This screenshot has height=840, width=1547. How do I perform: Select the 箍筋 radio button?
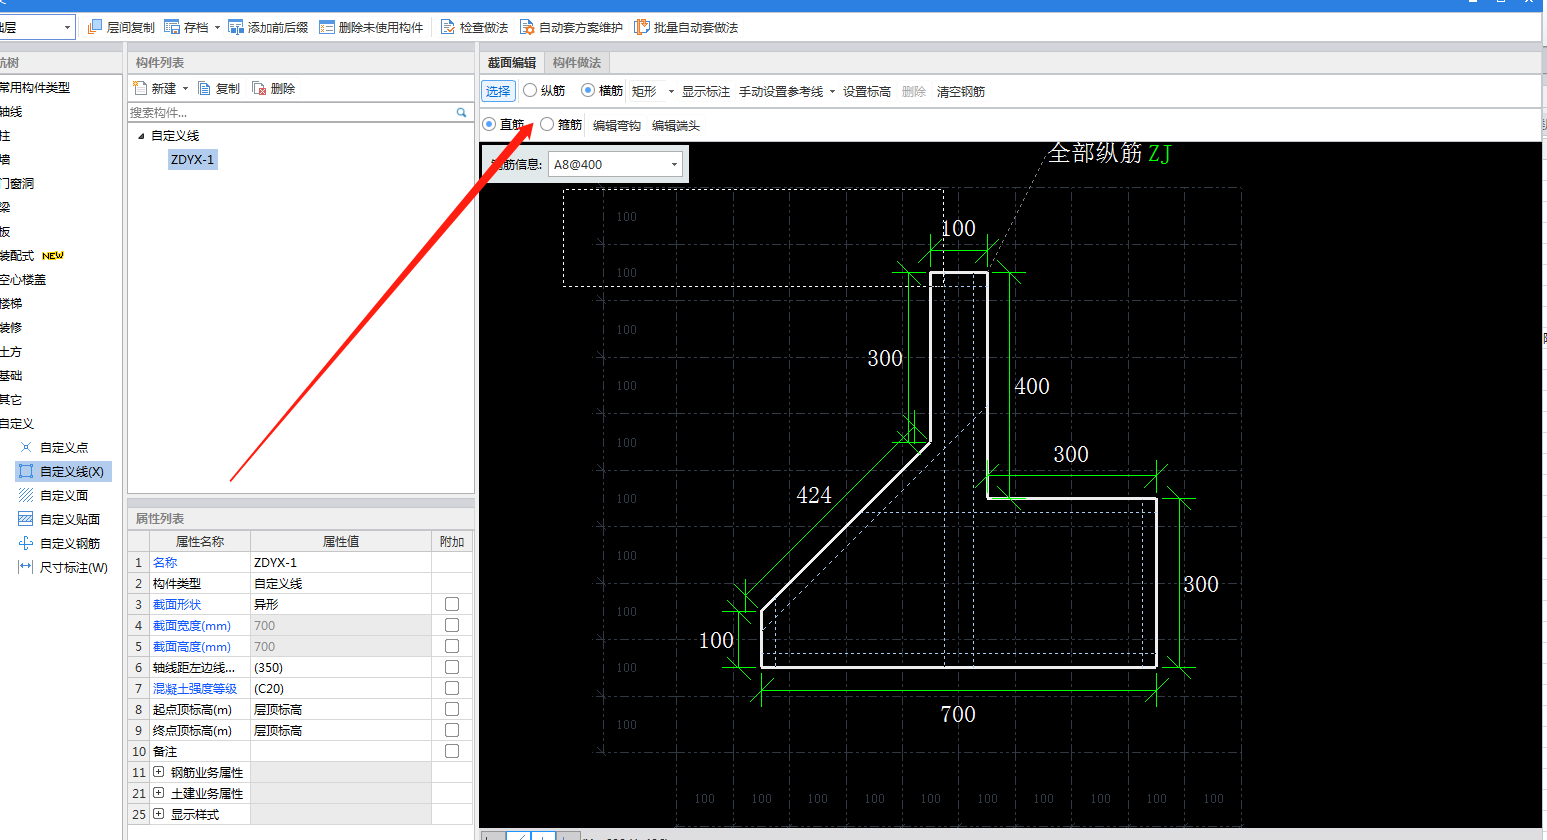547,124
